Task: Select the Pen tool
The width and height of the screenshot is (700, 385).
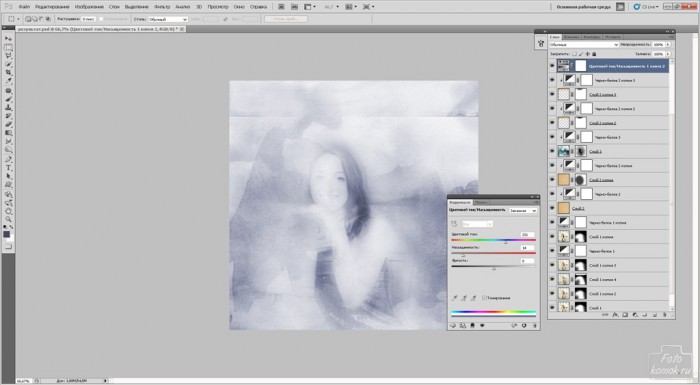Action: click(8, 159)
